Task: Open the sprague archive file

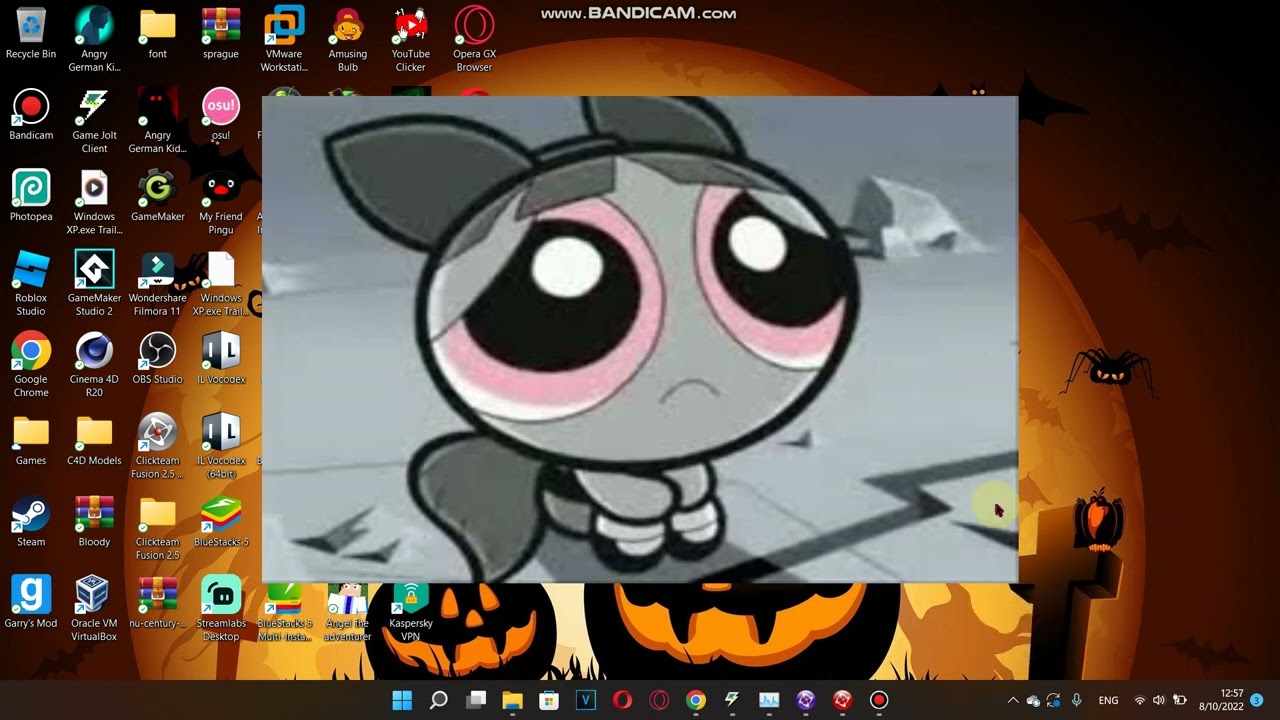Action: [221, 33]
